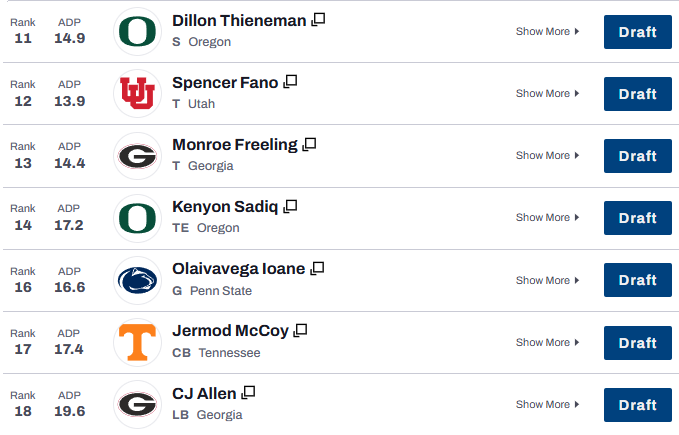Open CJ Allen player card popup icon
This screenshot has height=435, width=679.
[x=248, y=393]
